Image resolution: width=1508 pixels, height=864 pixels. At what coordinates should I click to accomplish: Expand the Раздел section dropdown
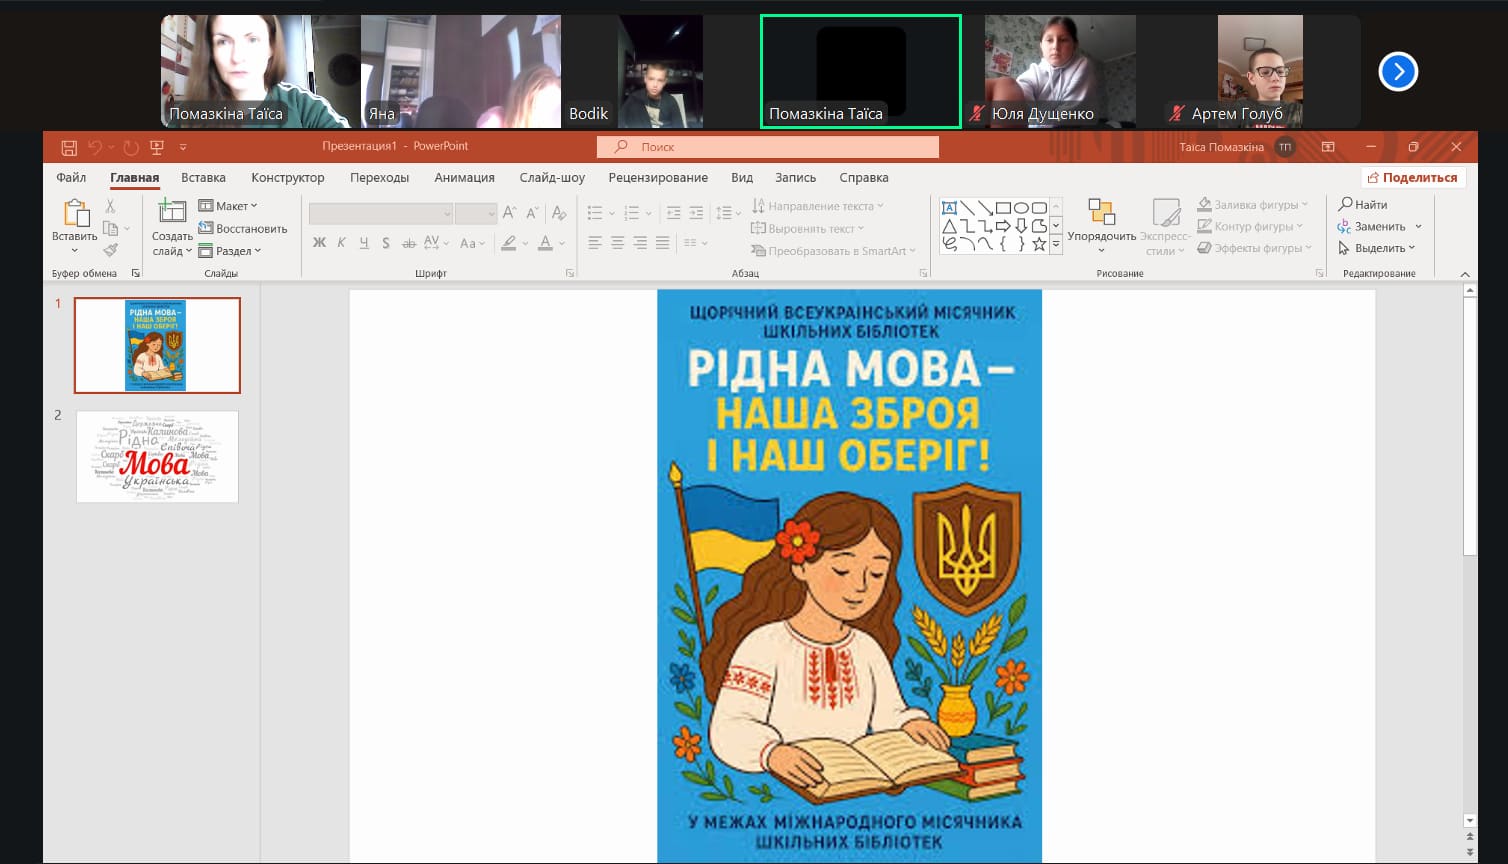tap(229, 251)
